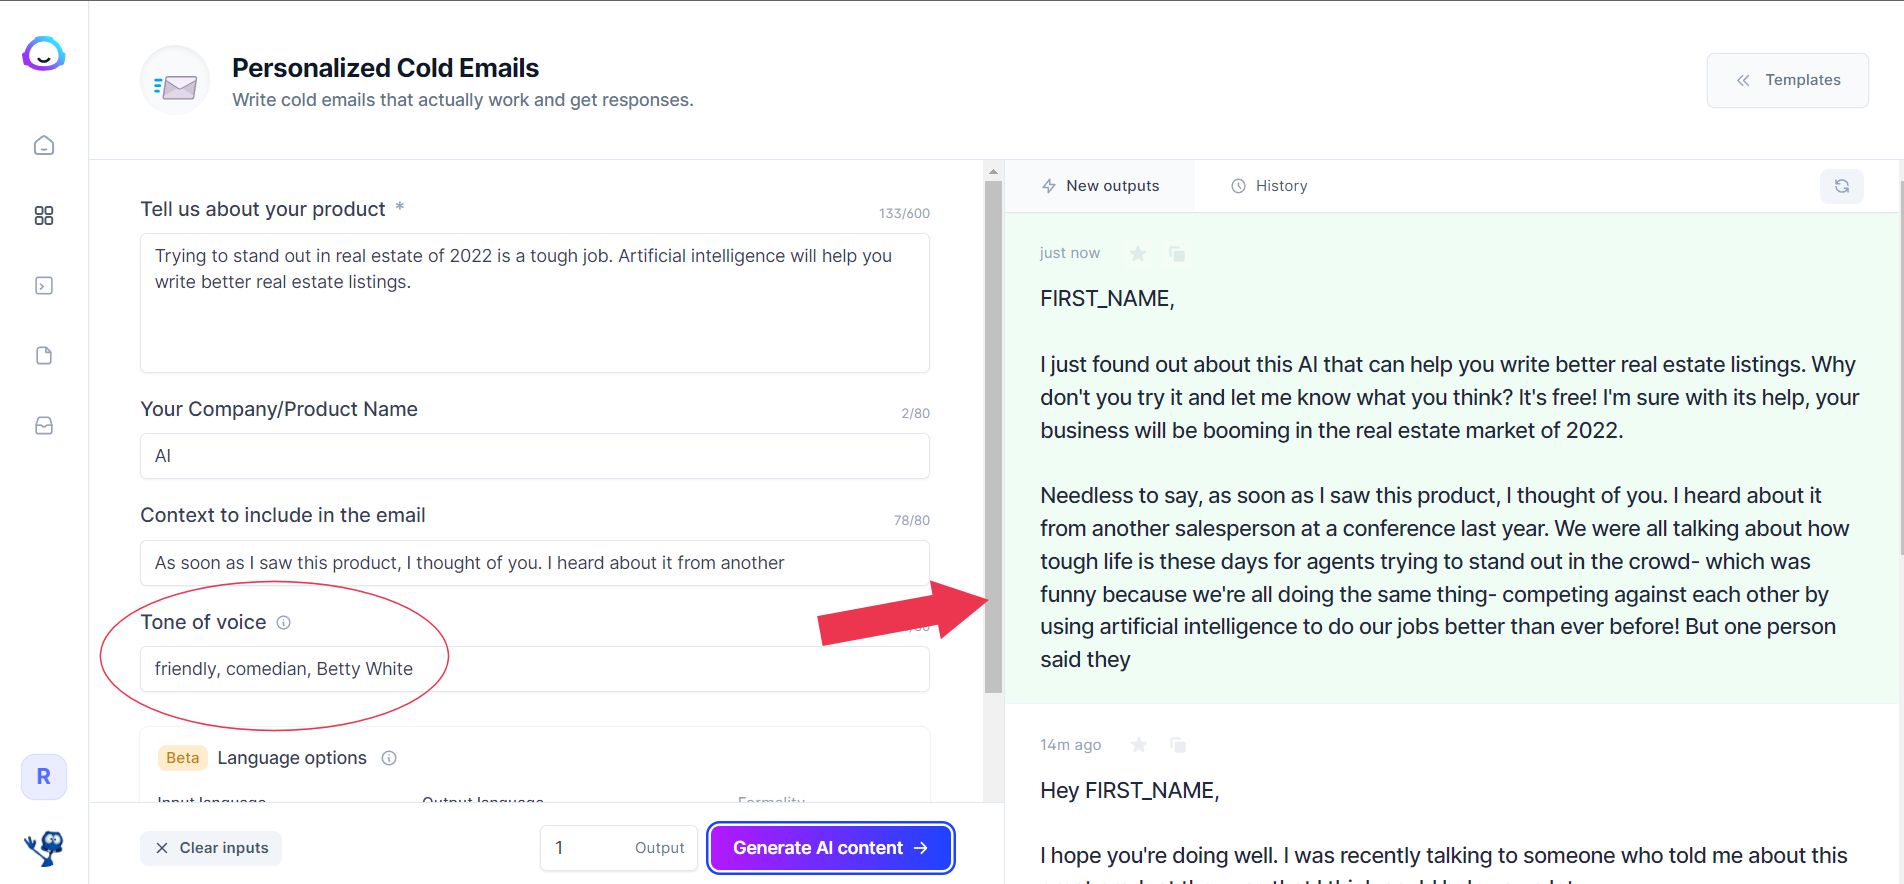Click Clear inputs button
1904x884 pixels.
(x=211, y=848)
